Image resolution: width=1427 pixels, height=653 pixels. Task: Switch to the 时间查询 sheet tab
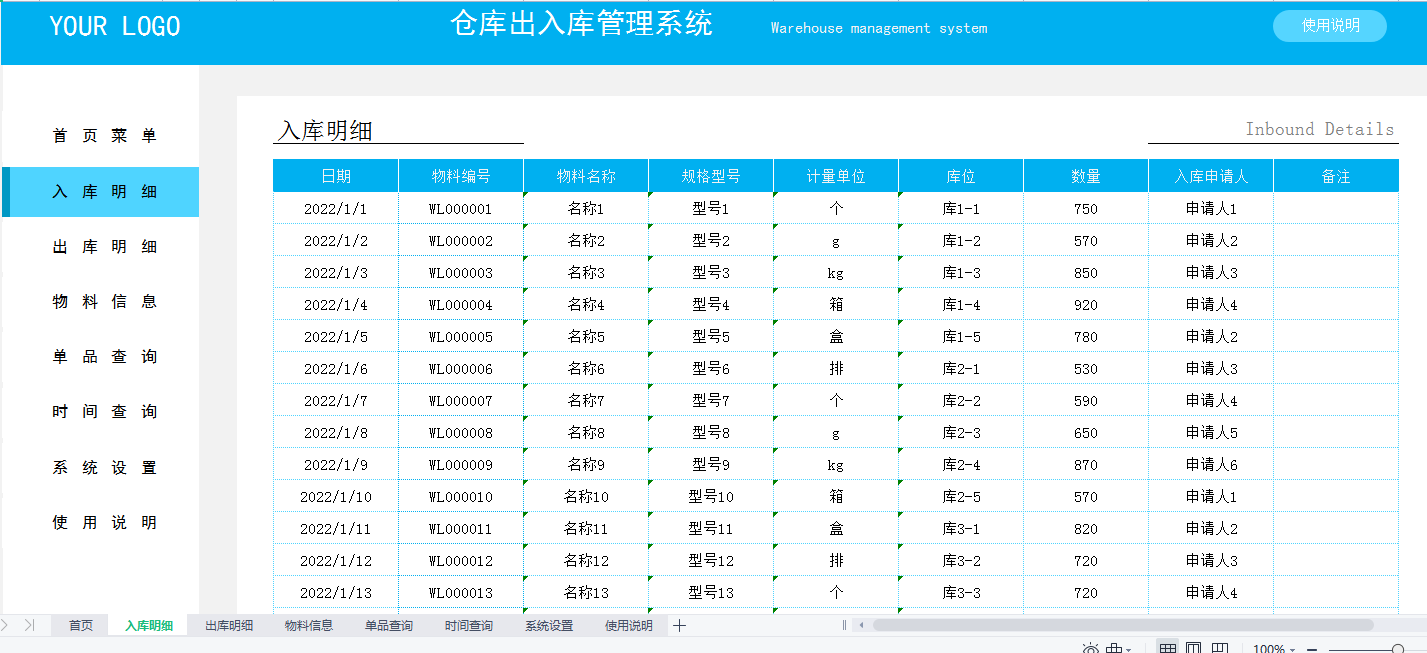(x=469, y=626)
